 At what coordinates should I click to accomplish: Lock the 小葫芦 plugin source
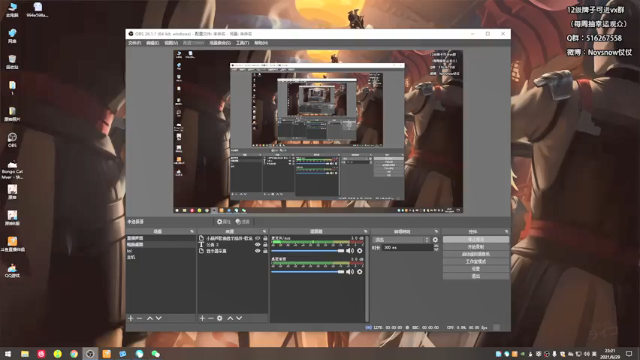(265, 238)
